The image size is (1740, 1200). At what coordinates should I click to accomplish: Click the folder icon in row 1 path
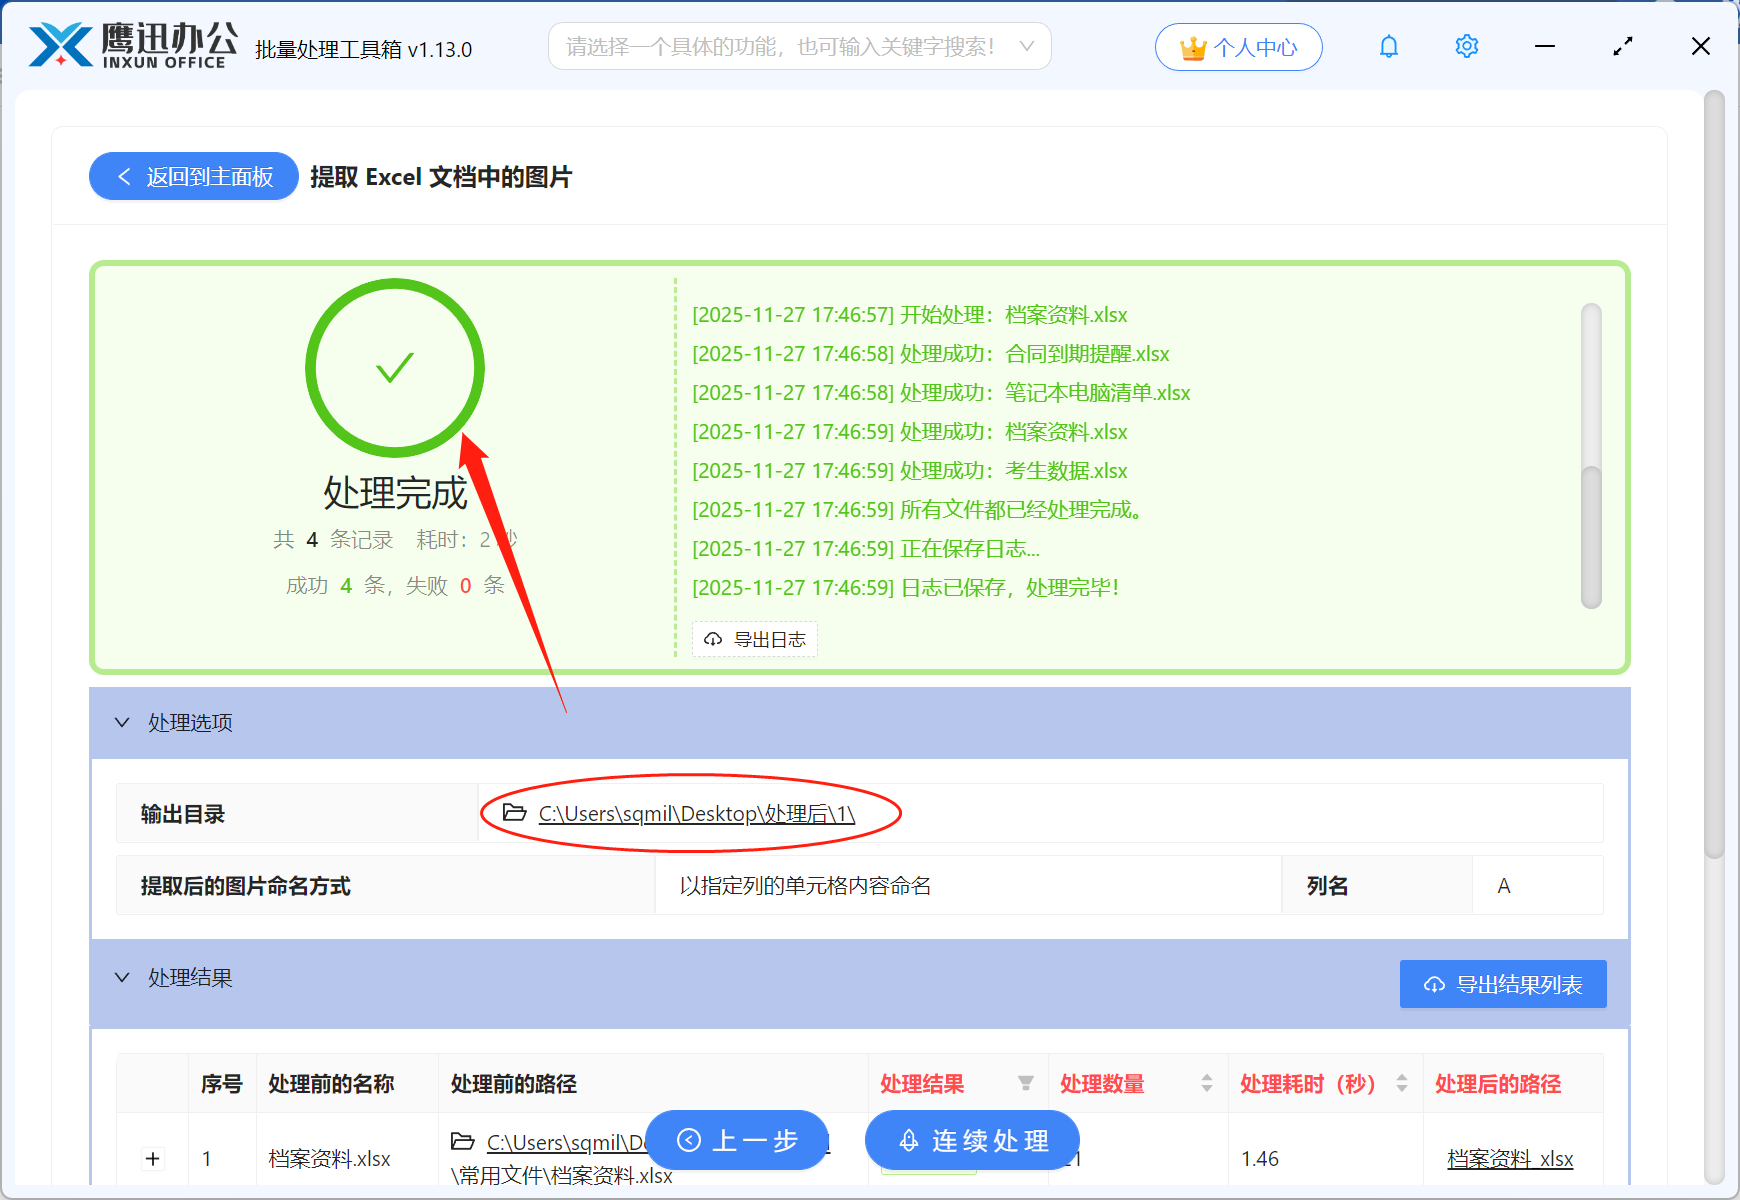461,1141
